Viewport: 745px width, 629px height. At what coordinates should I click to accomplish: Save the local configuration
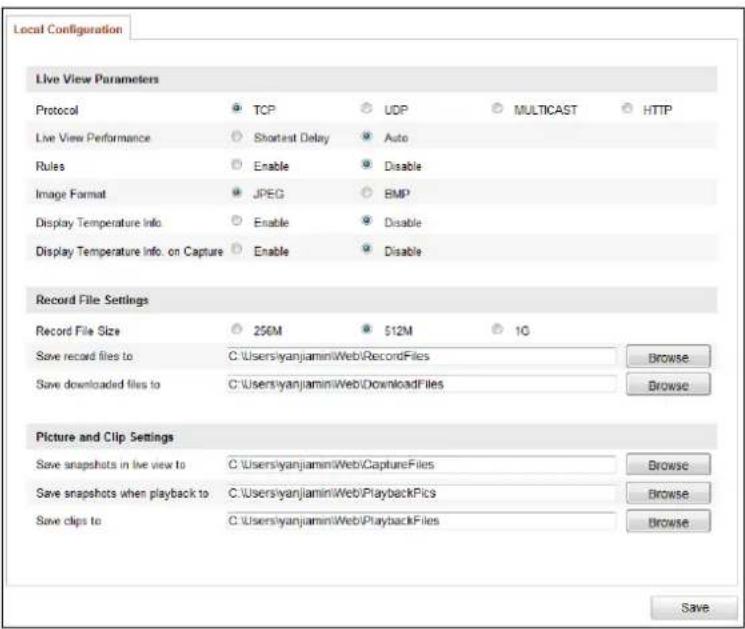(694, 608)
